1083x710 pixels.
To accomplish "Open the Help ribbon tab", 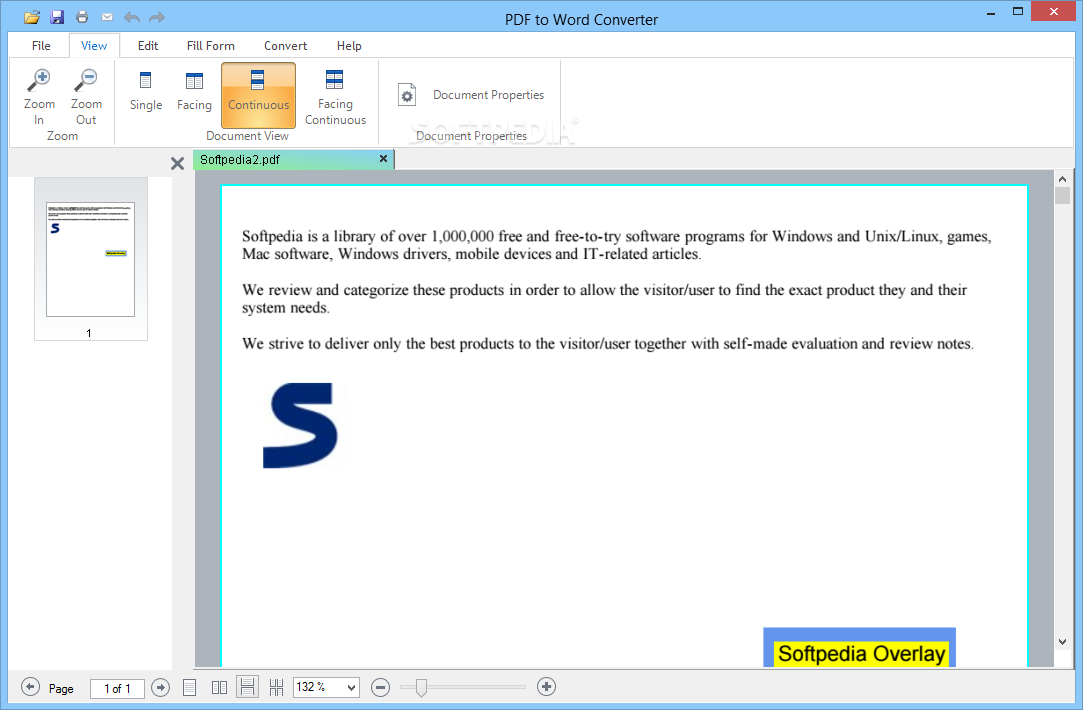I will pos(349,46).
